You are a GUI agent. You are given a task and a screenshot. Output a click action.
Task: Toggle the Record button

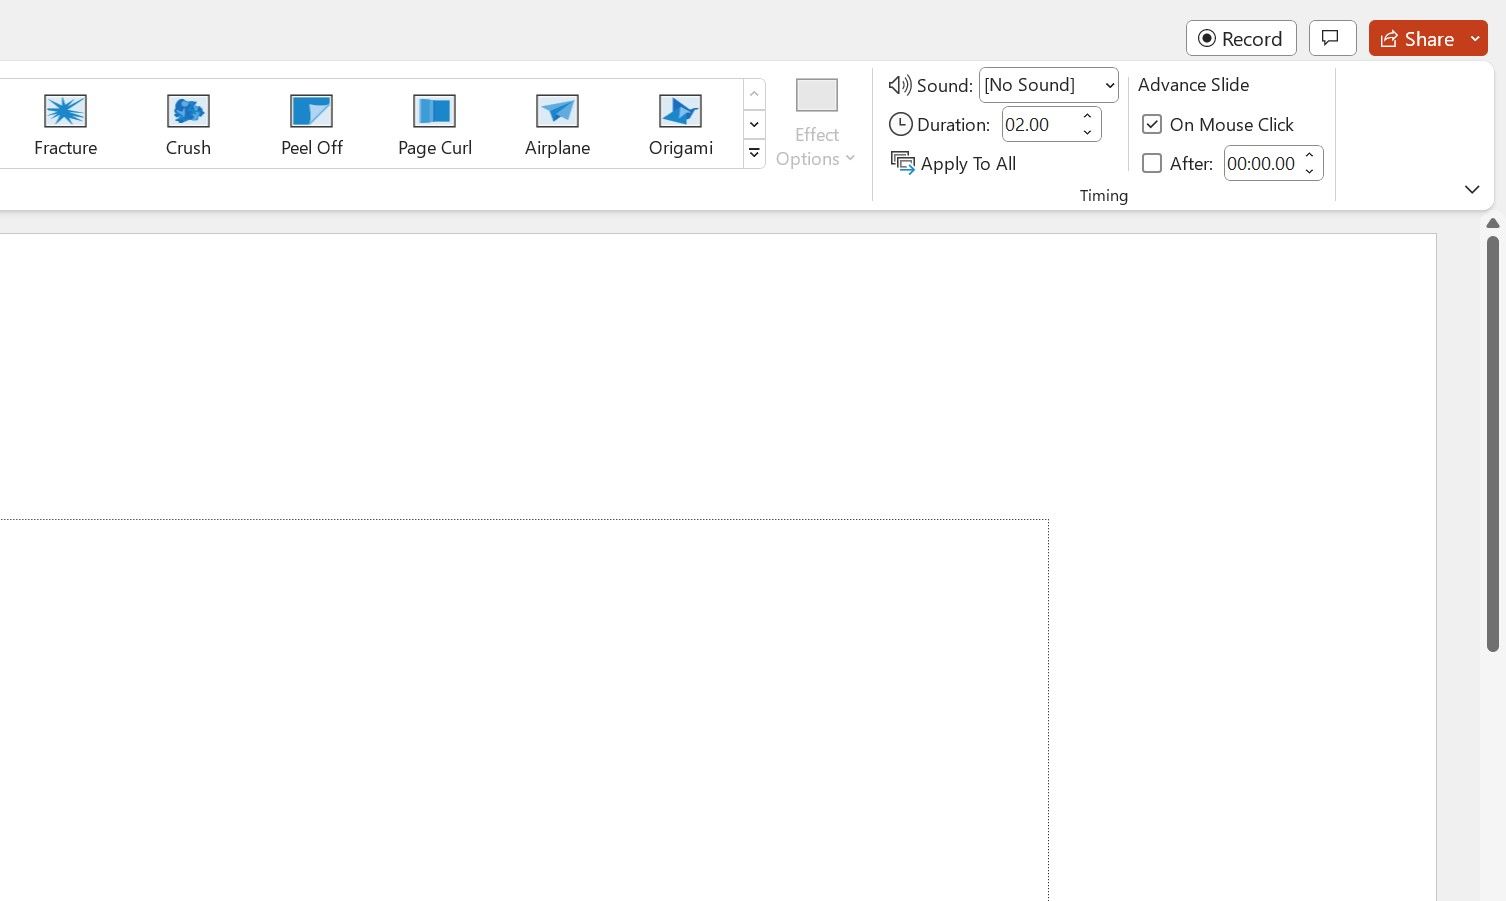pos(1241,38)
